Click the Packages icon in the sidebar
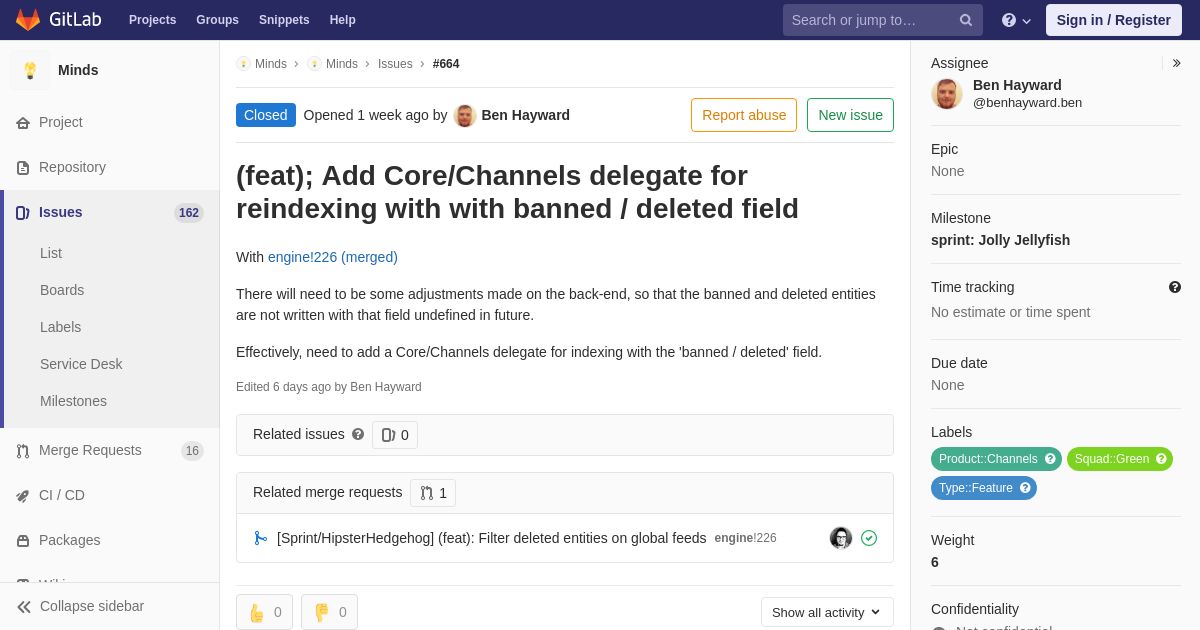1200x630 pixels. click(23, 541)
